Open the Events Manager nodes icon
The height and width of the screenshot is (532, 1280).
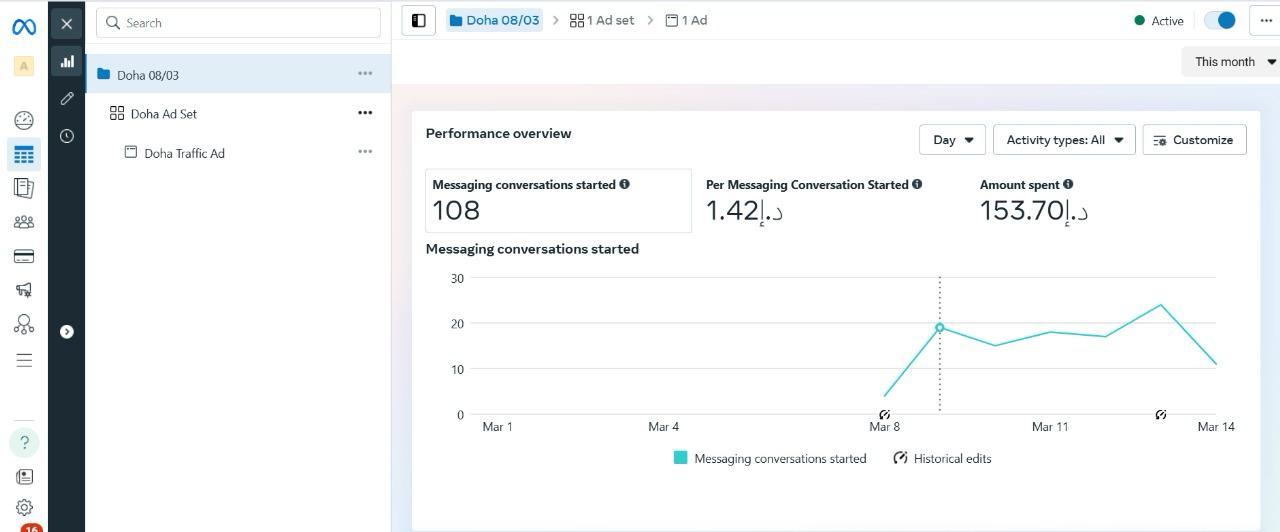(x=24, y=324)
